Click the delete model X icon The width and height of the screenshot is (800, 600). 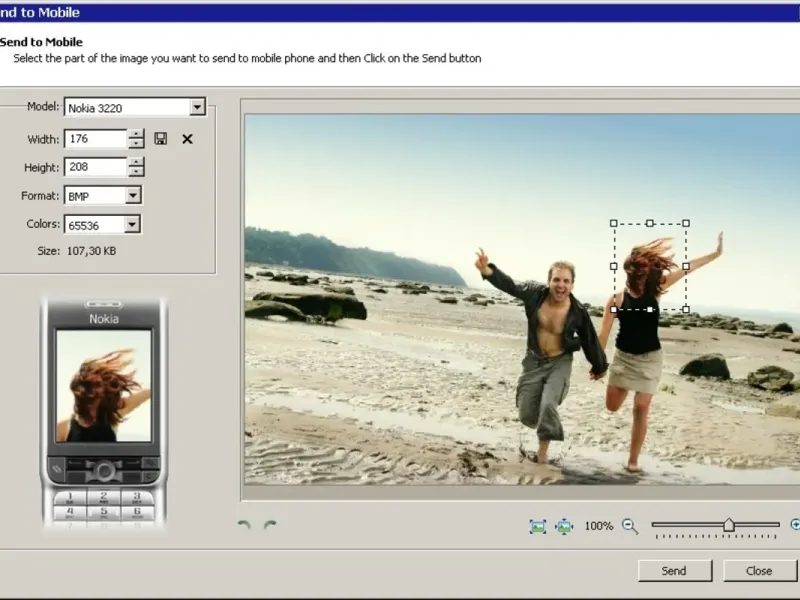187,139
